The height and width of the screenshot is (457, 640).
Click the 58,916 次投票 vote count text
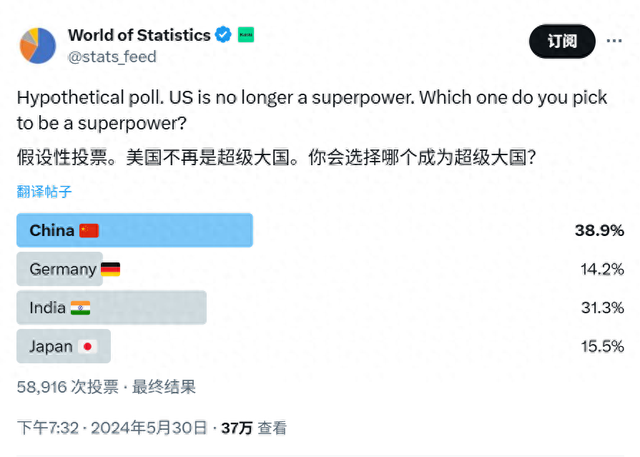[68, 387]
